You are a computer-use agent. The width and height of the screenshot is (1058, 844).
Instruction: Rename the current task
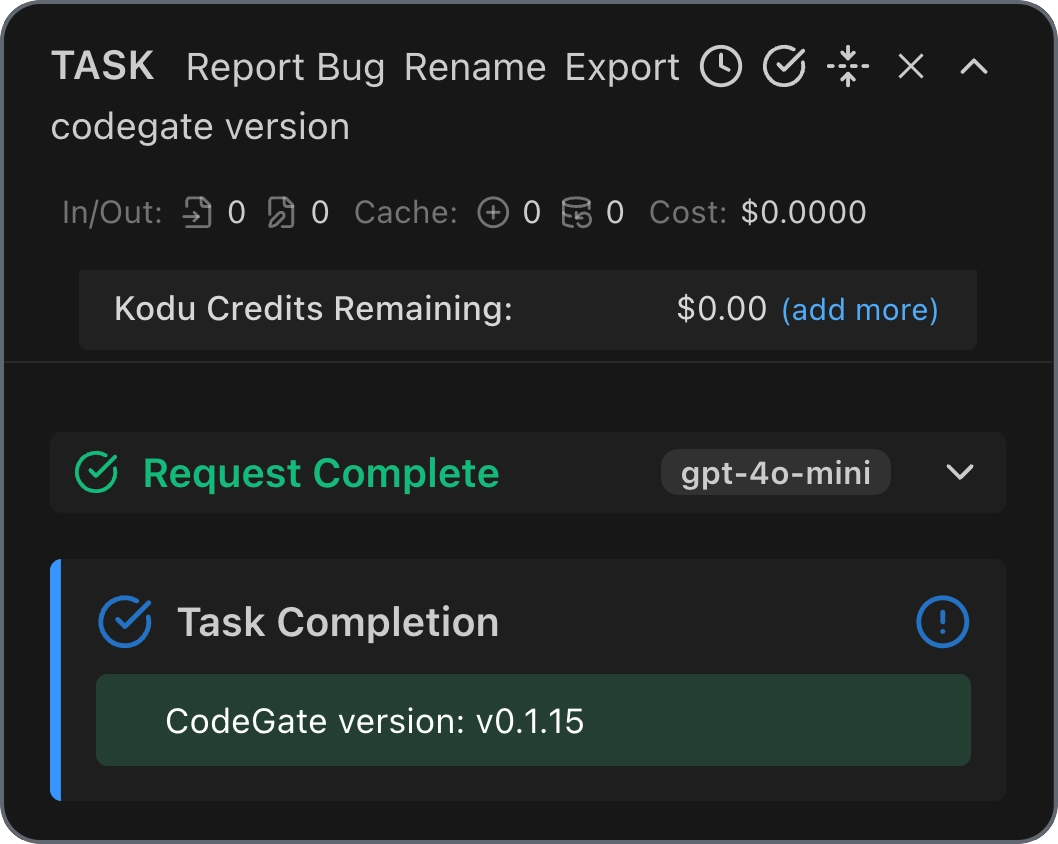(475, 67)
